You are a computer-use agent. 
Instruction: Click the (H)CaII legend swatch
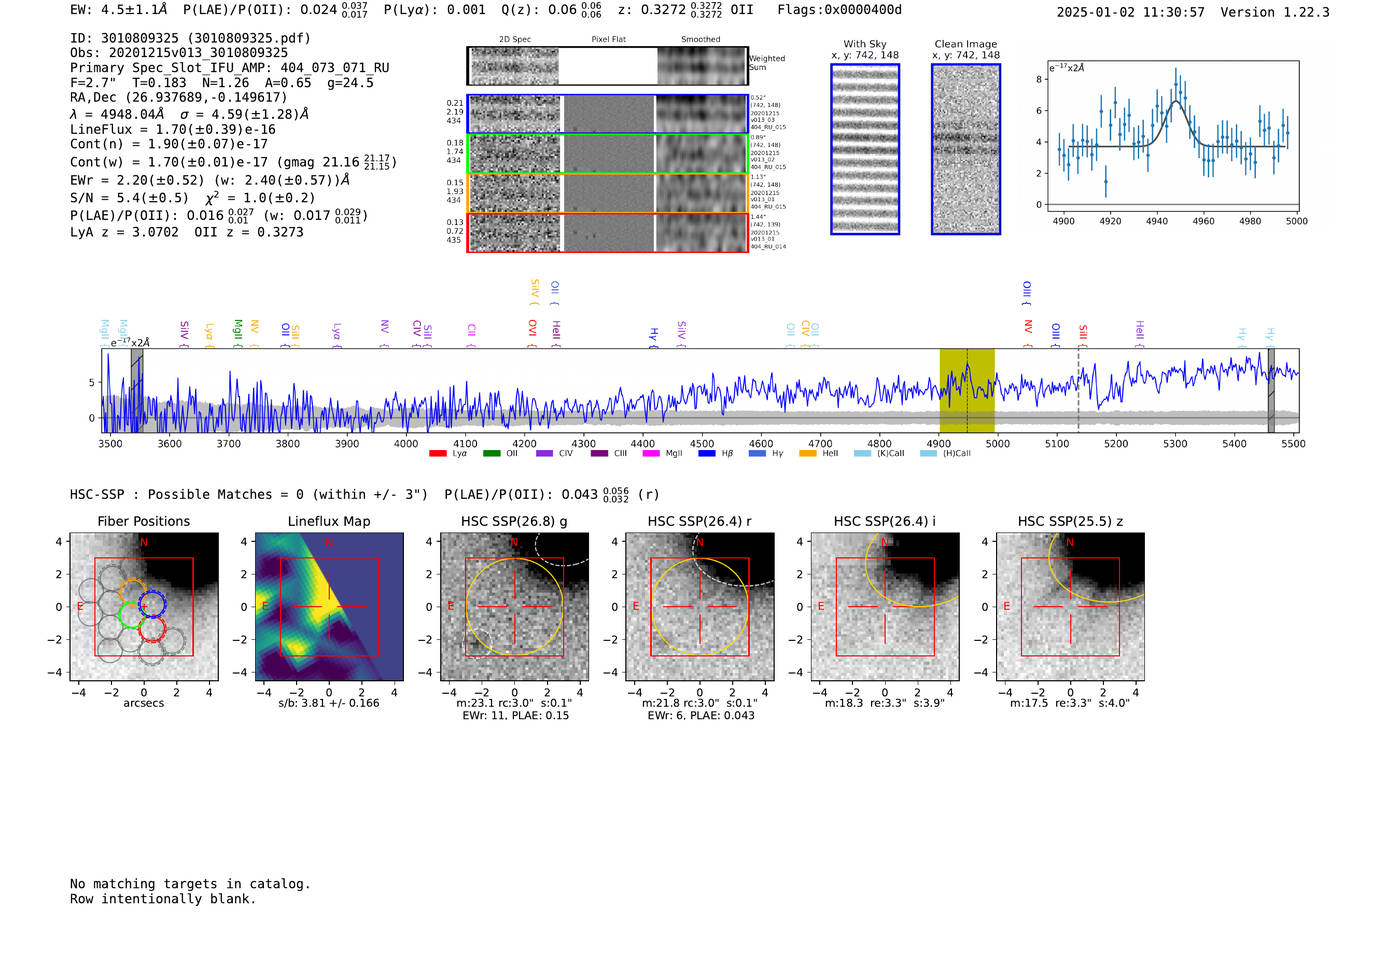[928, 453]
